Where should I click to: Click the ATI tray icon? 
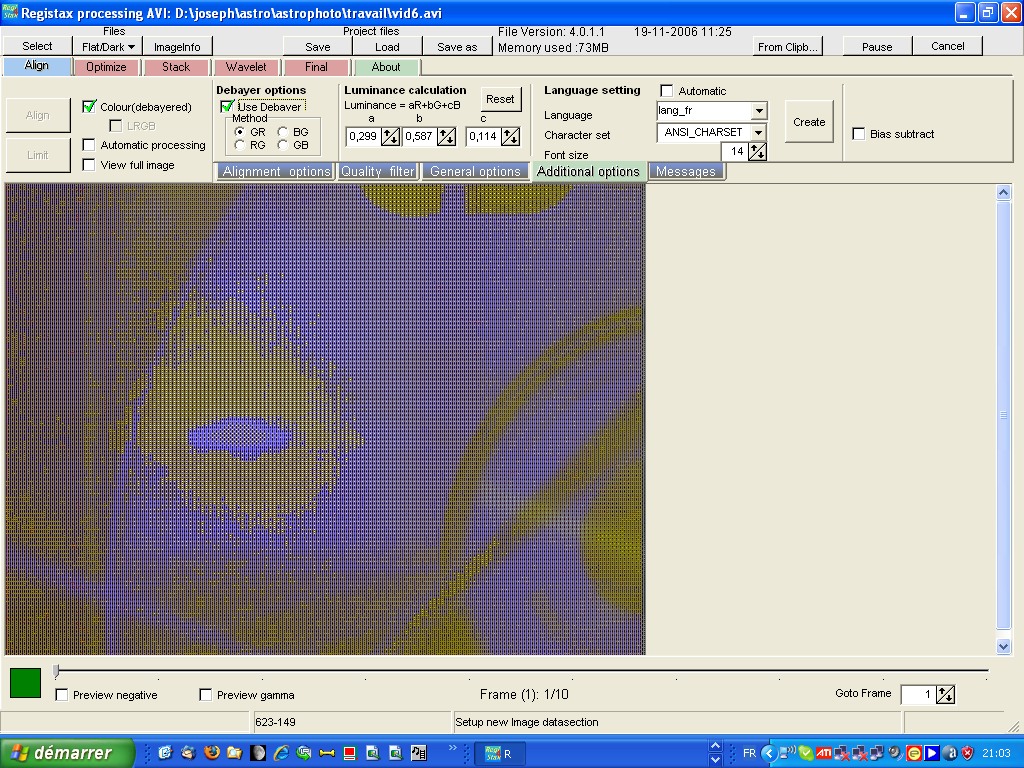[x=824, y=754]
